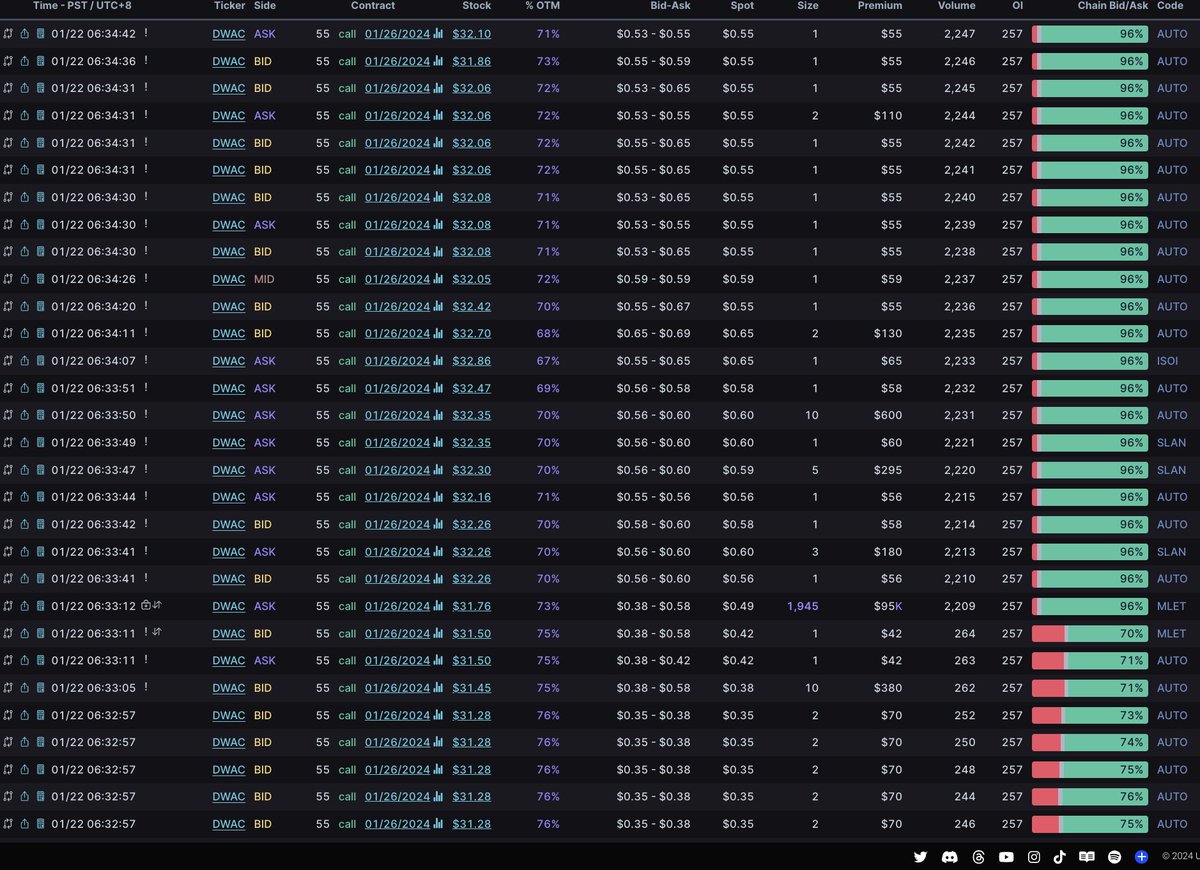
Task: Click the share icon on 06:34:36 row
Action: 25,61
